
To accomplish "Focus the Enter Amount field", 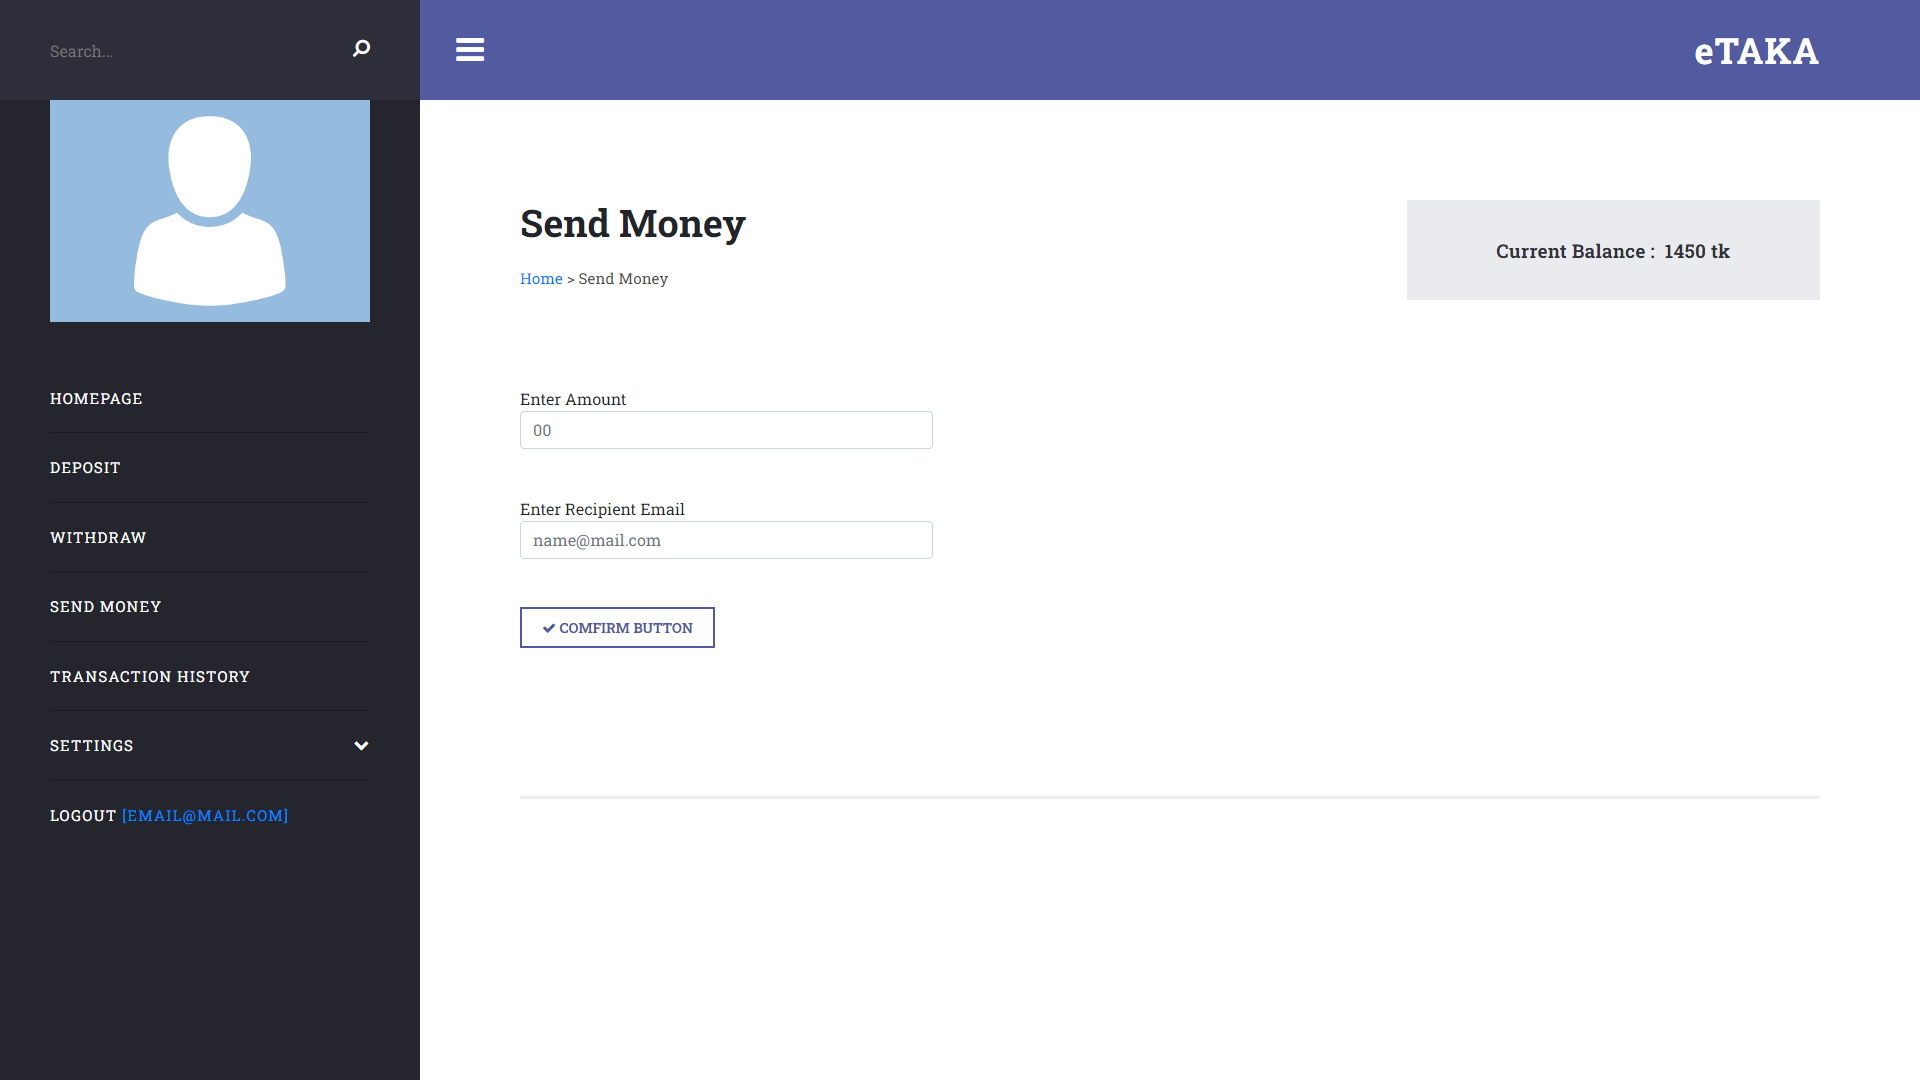I will tap(726, 430).
